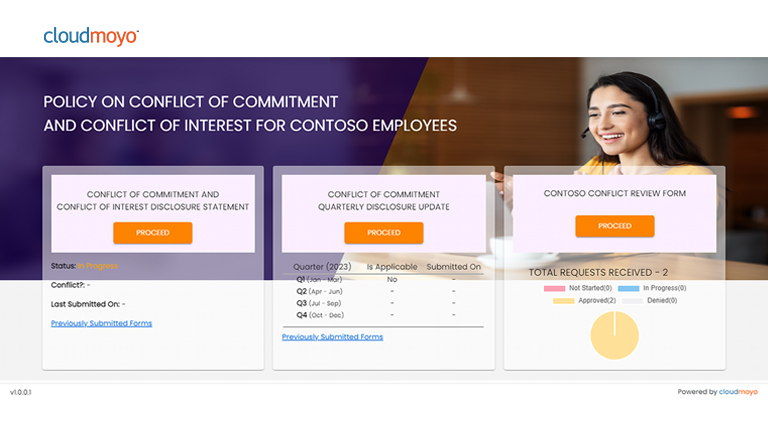
Task: Click the approved requests pie chart
Action: 615,336
